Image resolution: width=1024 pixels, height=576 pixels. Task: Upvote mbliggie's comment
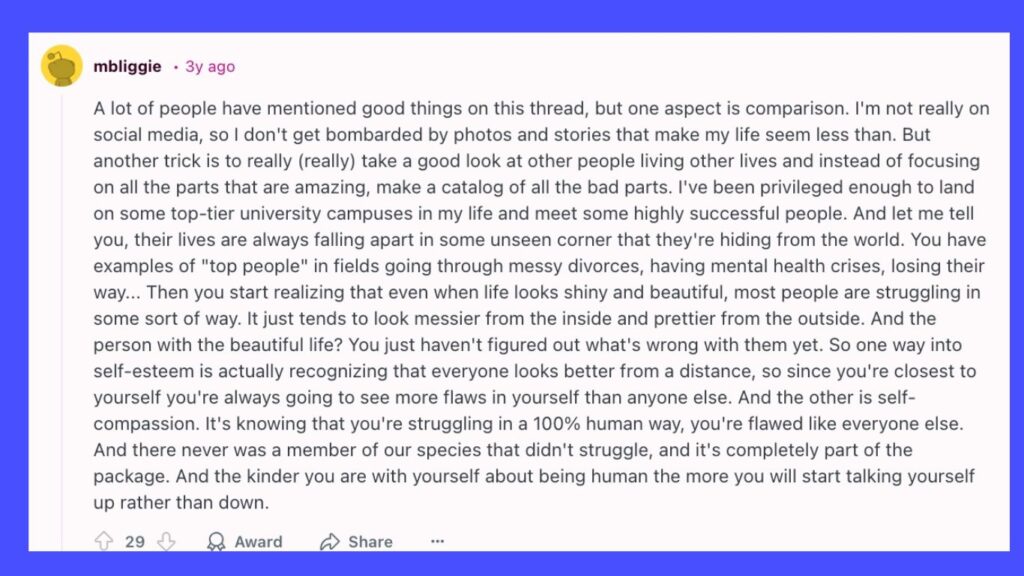coord(104,542)
